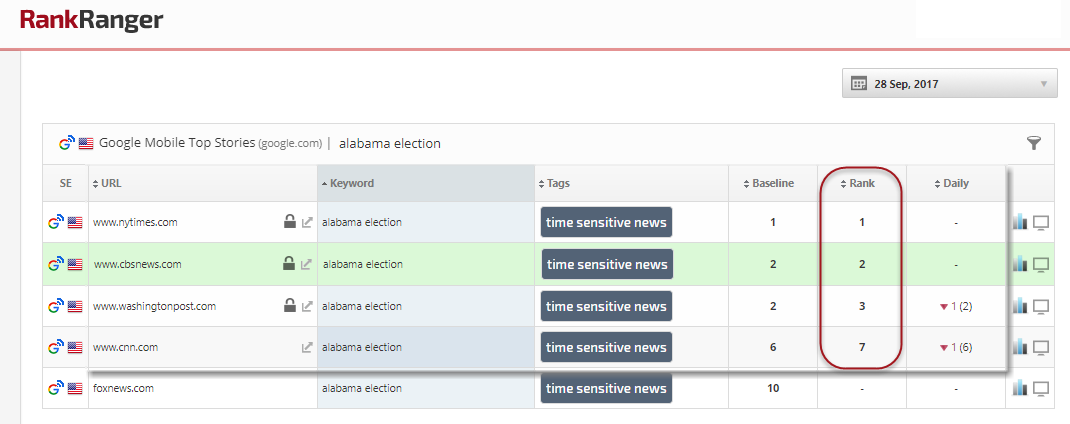1070x424 pixels.
Task: Click monitor icon in cbsnews.com row
Action: 1041,264
